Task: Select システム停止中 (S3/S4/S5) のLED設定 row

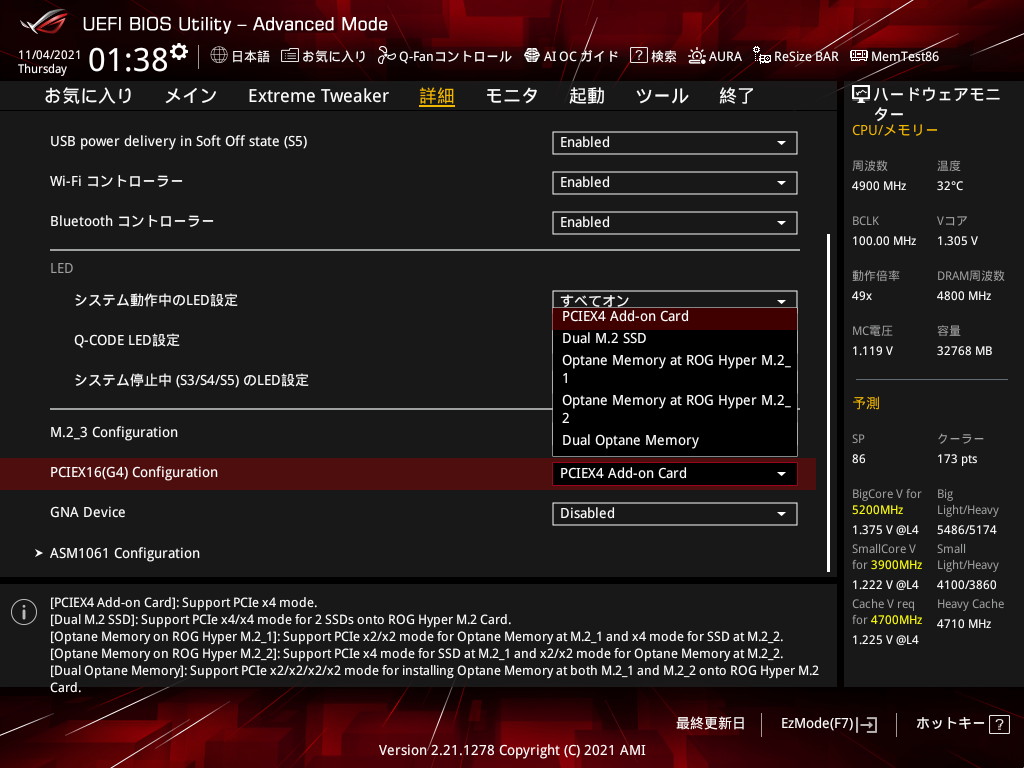Action: pos(191,380)
